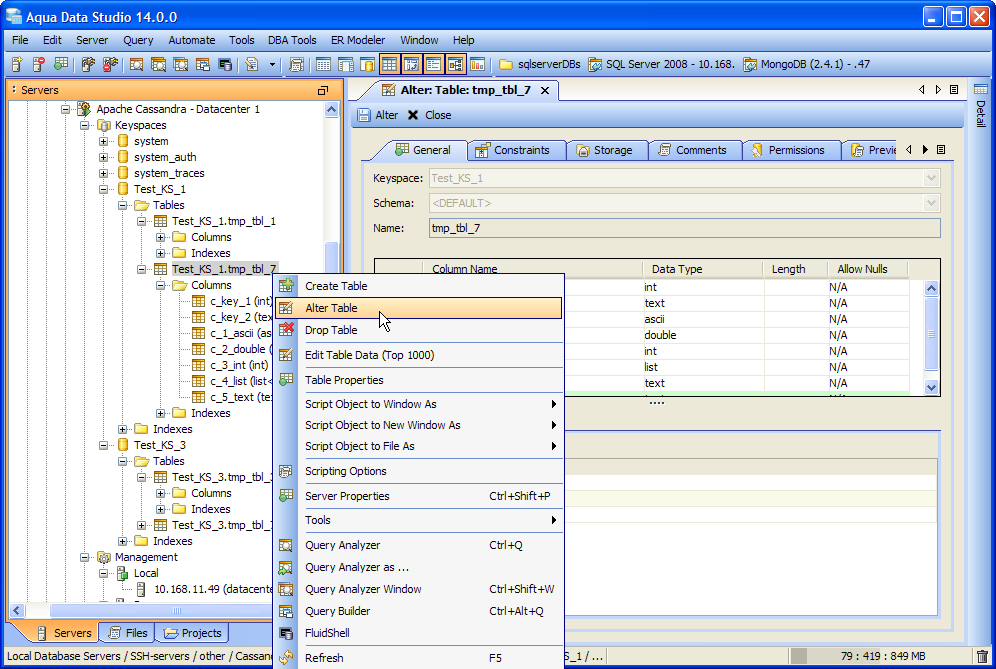Image resolution: width=996 pixels, height=669 pixels.
Task: Switch to the Files tab at bottom
Action: 127,633
